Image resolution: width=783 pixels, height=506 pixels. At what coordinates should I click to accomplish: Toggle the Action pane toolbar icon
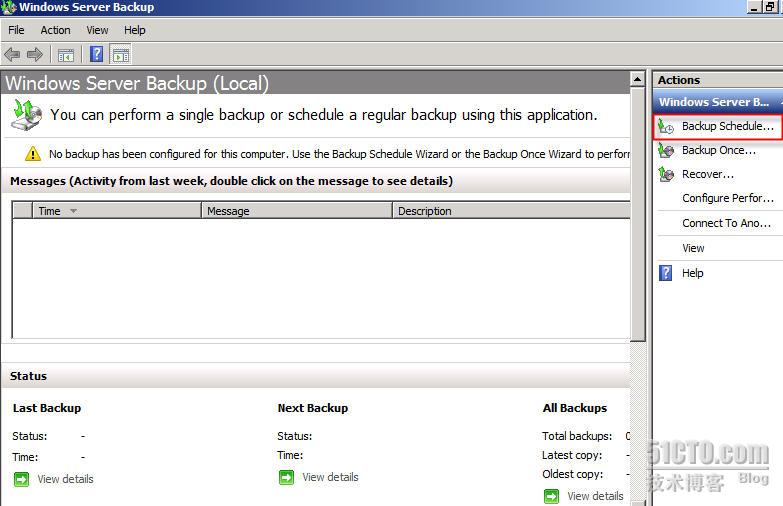coord(121,54)
